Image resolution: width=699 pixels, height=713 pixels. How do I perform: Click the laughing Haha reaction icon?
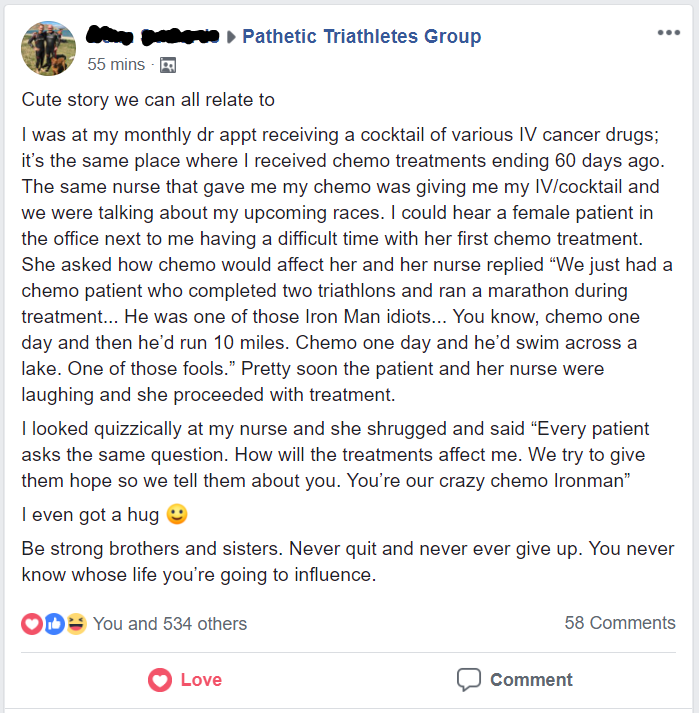(x=76, y=624)
